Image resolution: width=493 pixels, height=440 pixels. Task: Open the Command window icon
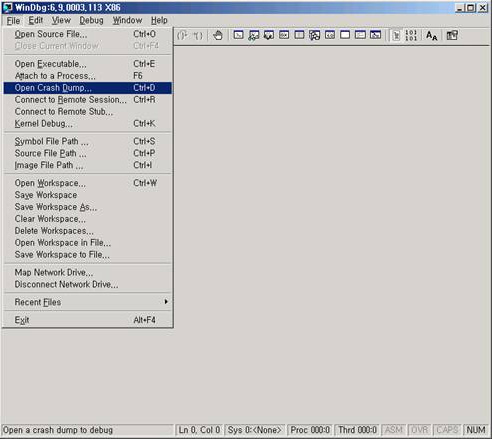coord(238,35)
